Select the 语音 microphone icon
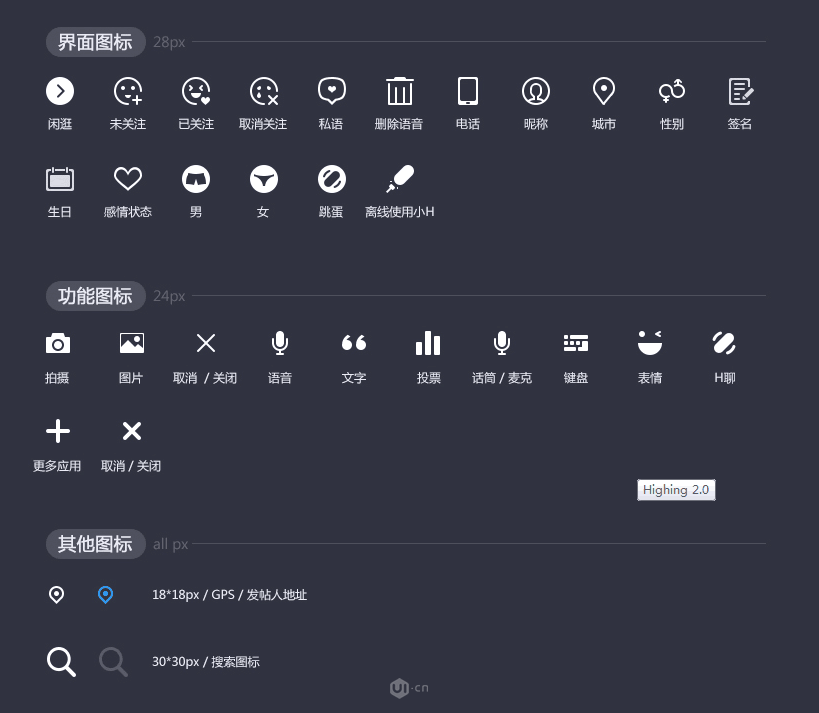 click(280, 343)
